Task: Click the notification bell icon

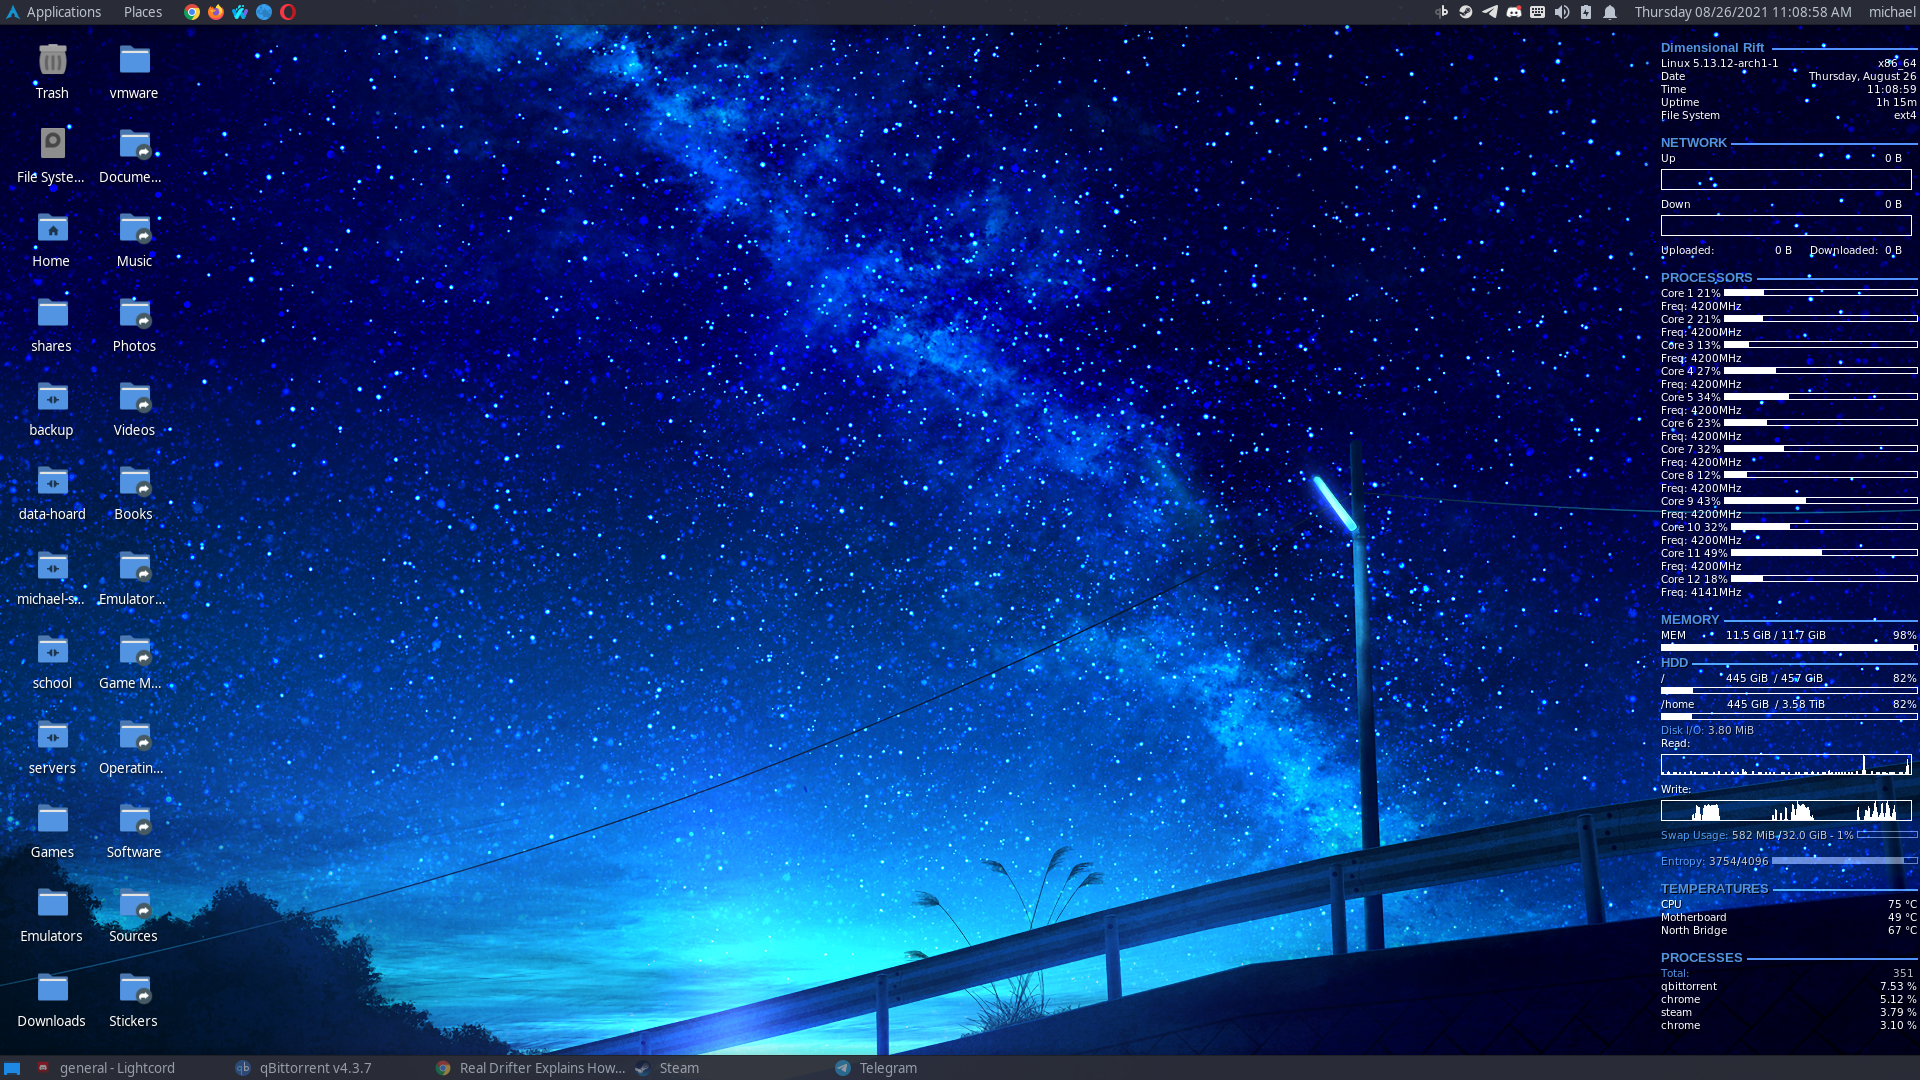Action: click(1610, 12)
